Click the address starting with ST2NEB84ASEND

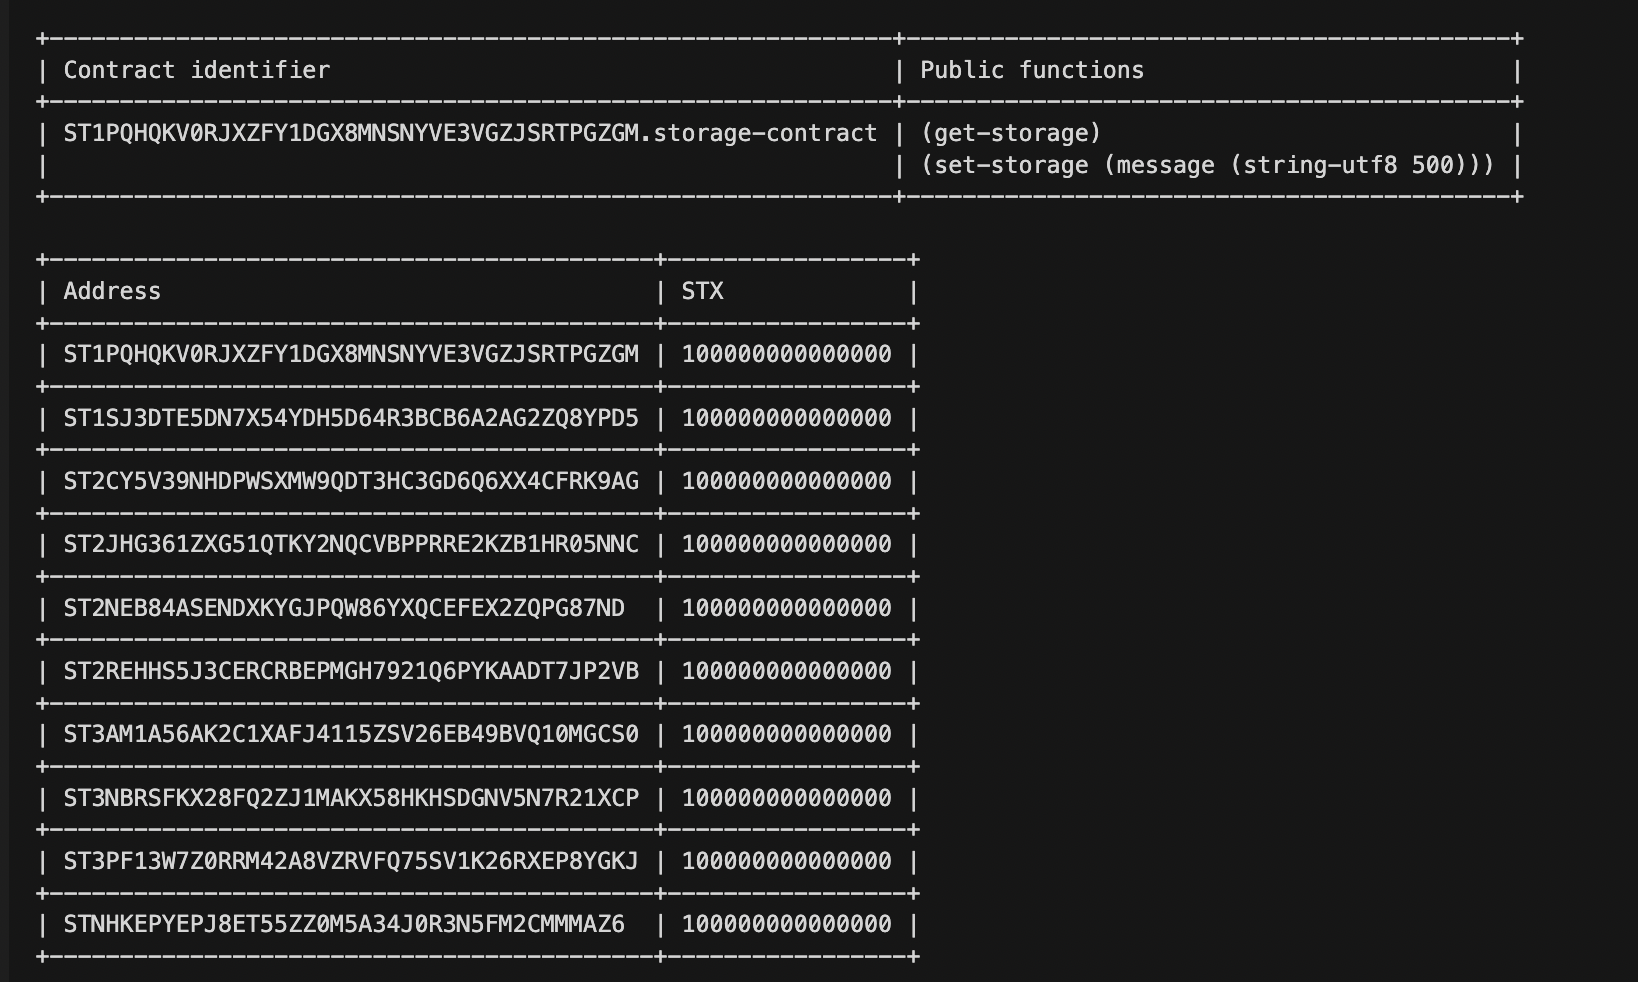point(344,608)
